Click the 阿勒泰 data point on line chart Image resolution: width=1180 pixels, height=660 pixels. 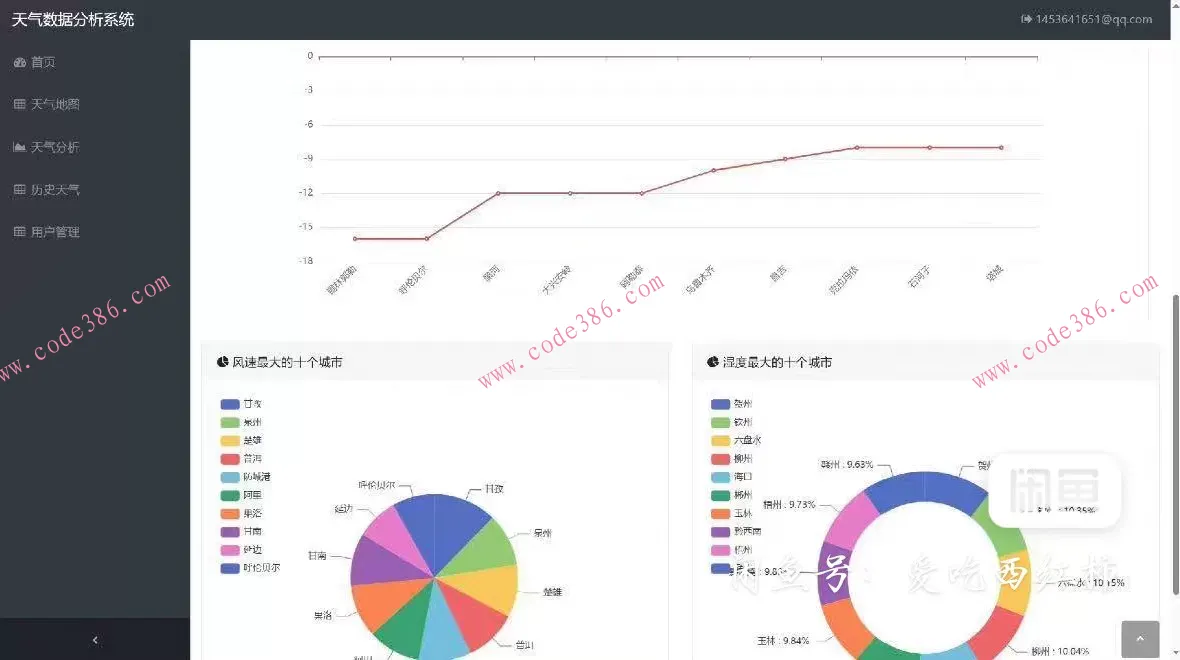pyautogui.click(x=642, y=193)
